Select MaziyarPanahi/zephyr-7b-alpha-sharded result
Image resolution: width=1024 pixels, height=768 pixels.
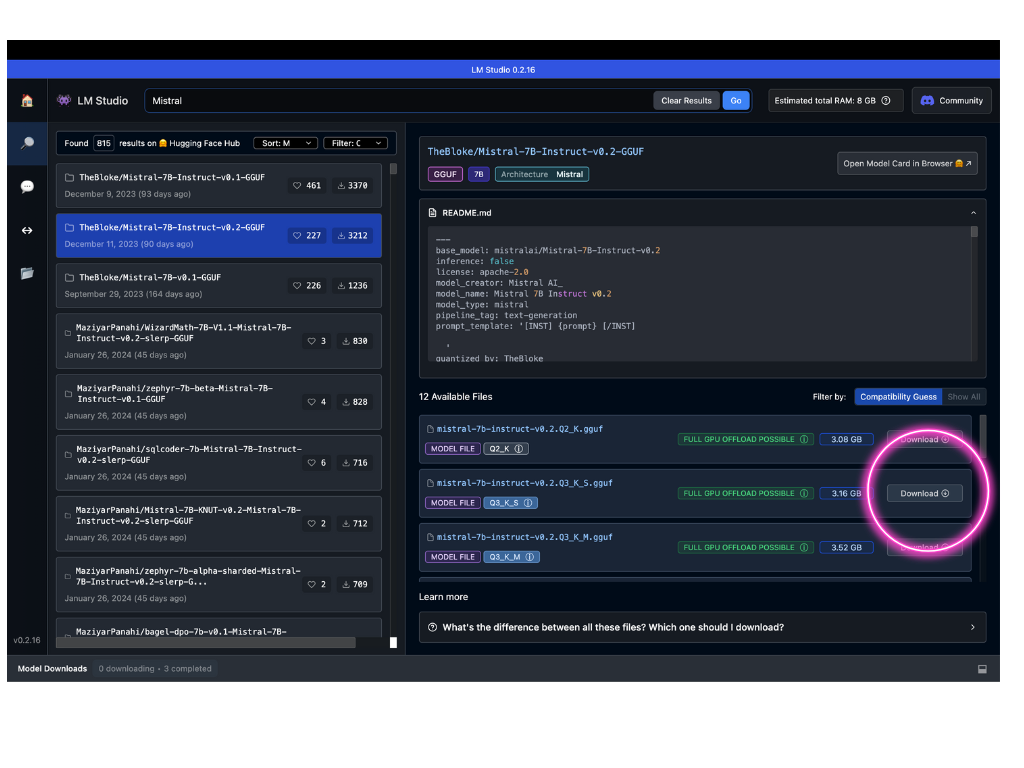[219, 584]
